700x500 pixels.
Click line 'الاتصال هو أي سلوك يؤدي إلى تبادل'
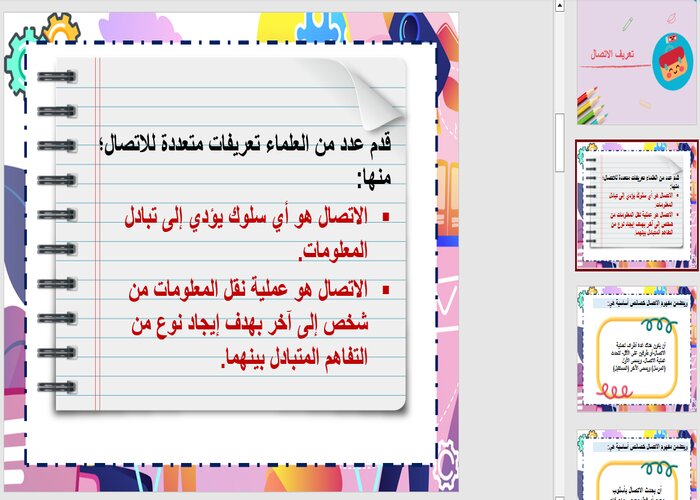tap(246, 217)
